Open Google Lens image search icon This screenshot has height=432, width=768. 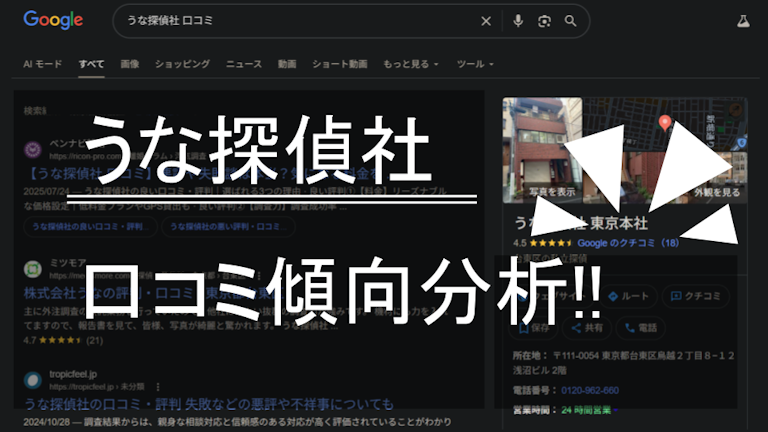[544, 21]
